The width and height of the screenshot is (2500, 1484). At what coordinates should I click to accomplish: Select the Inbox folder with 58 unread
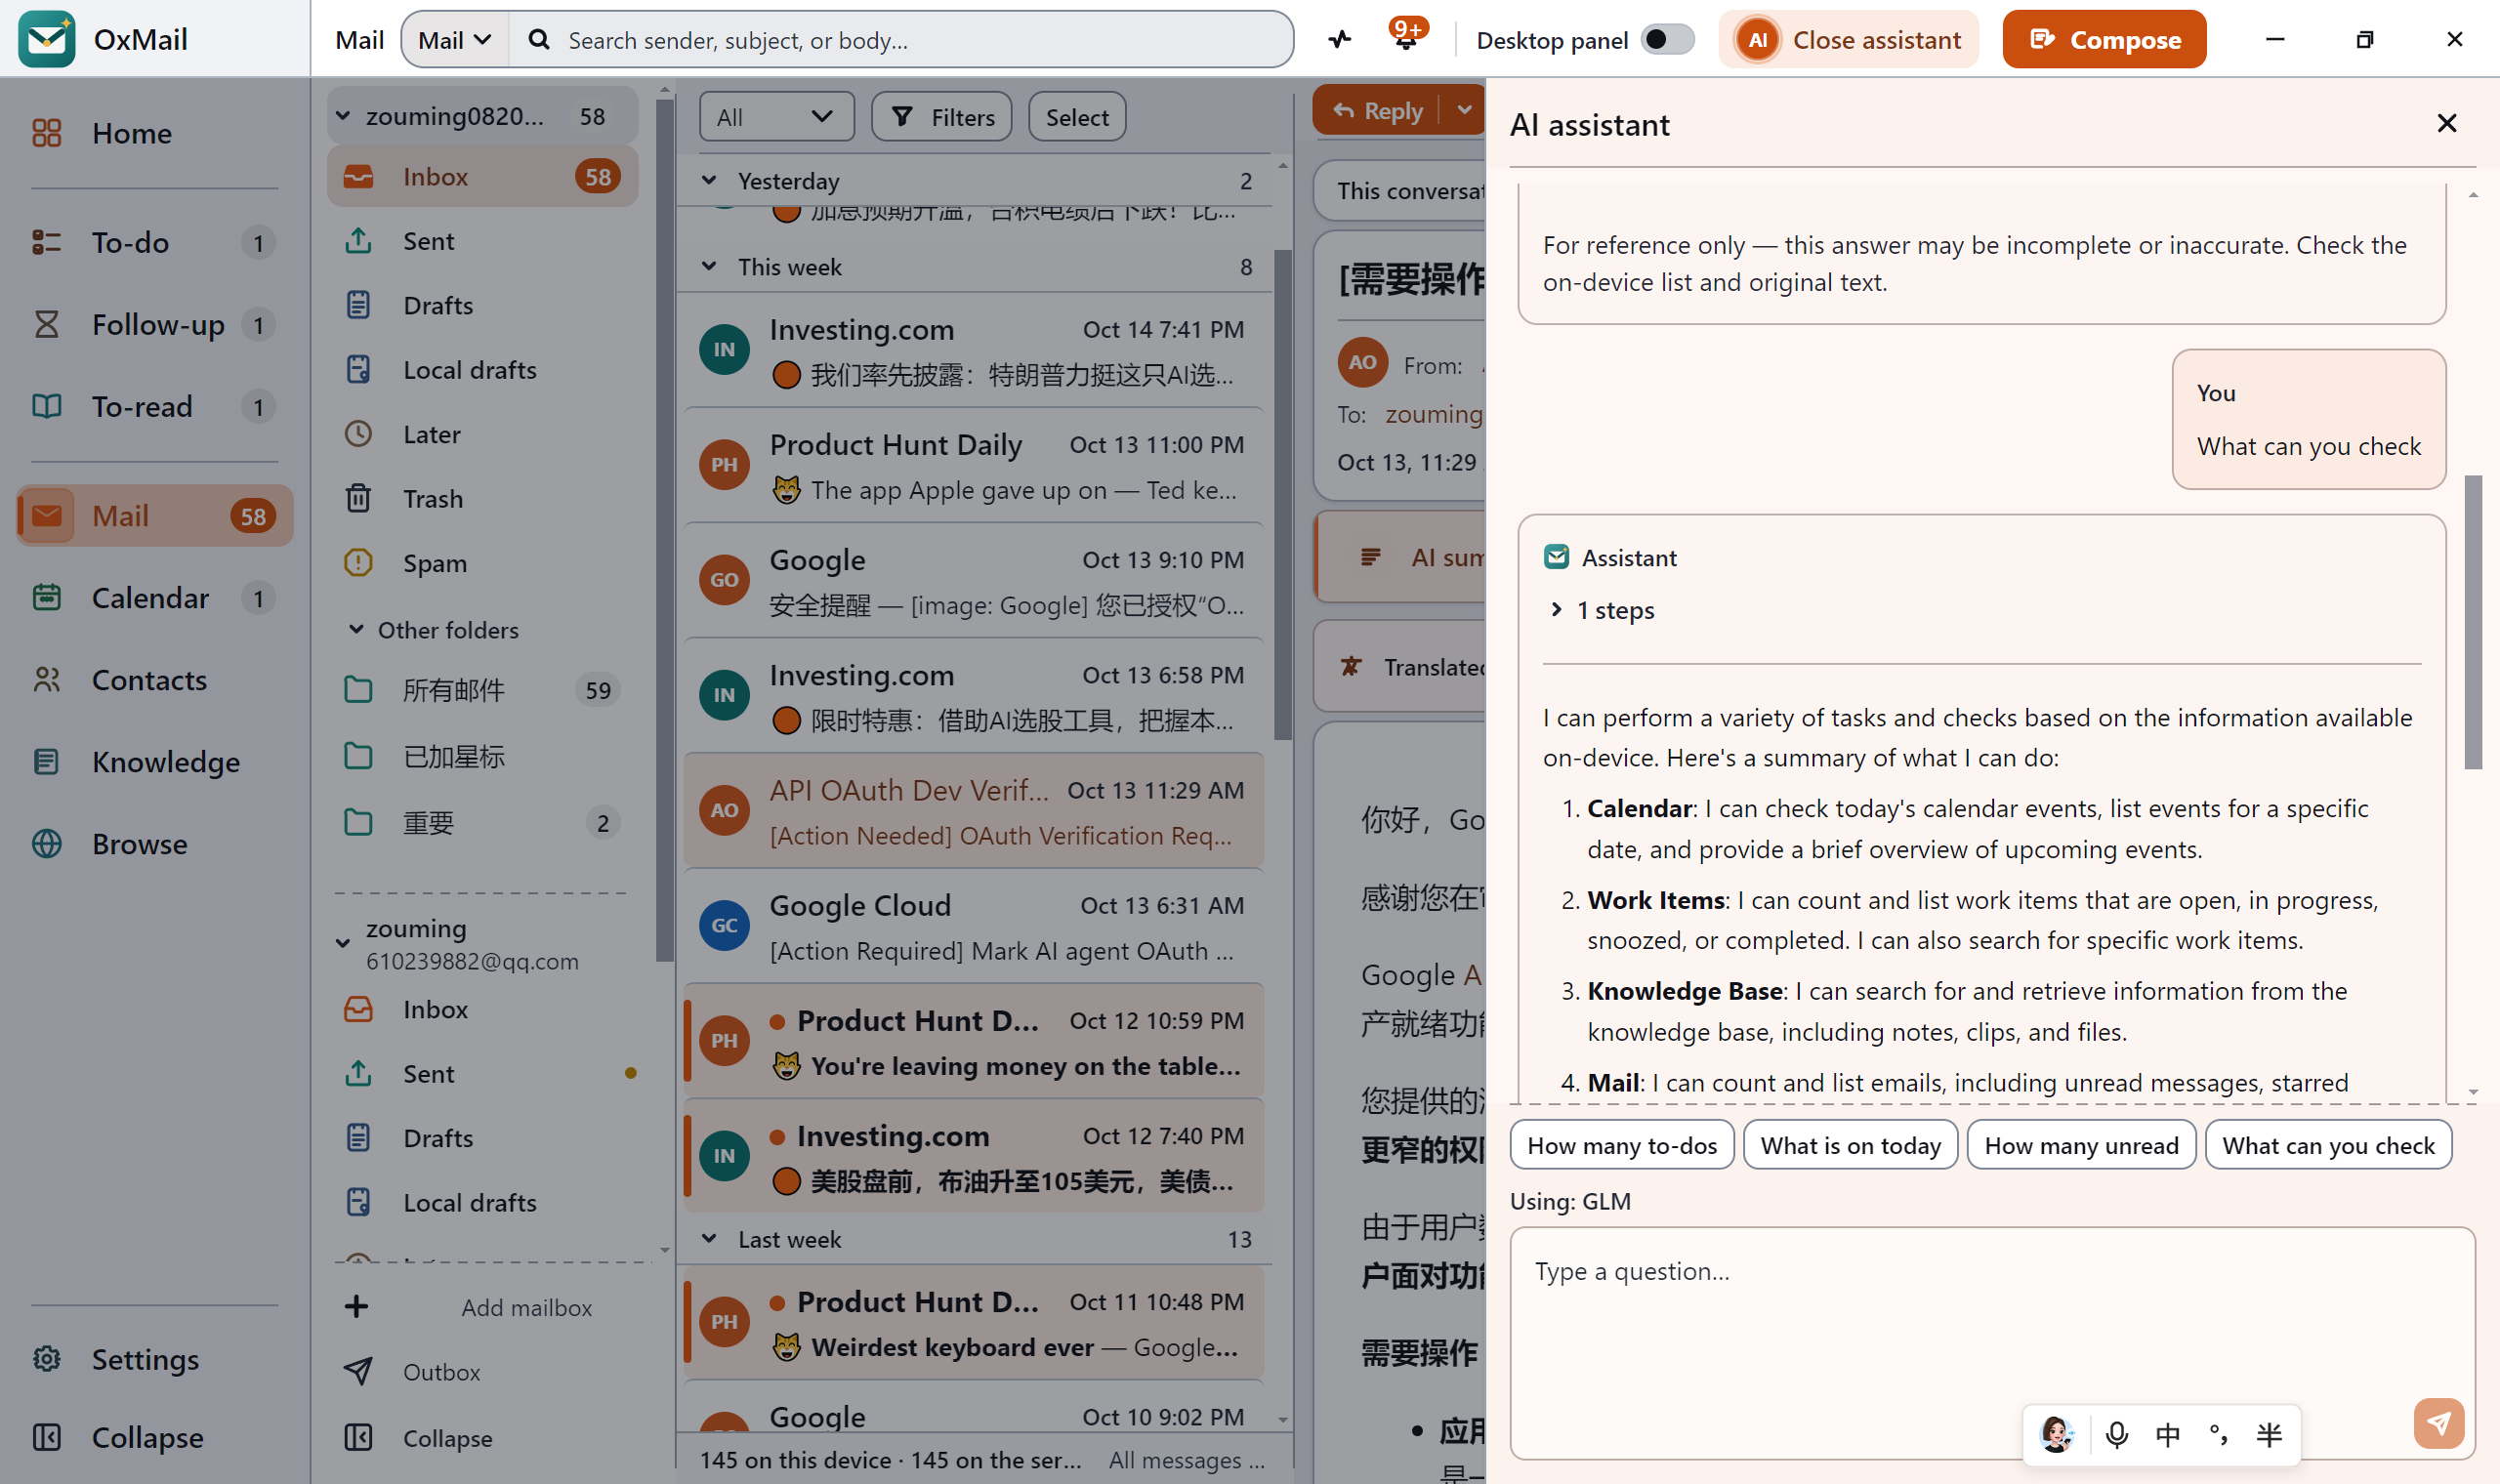click(x=482, y=176)
